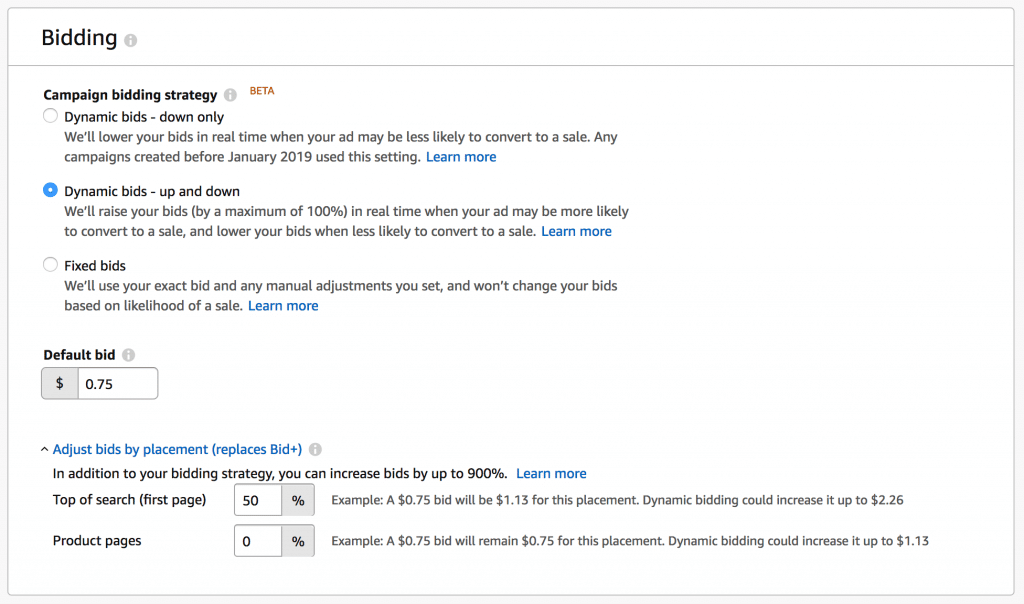Open Learn more link under up and down option
Viewport: 1024px width, 604px height.
click(x=576, y=231)
